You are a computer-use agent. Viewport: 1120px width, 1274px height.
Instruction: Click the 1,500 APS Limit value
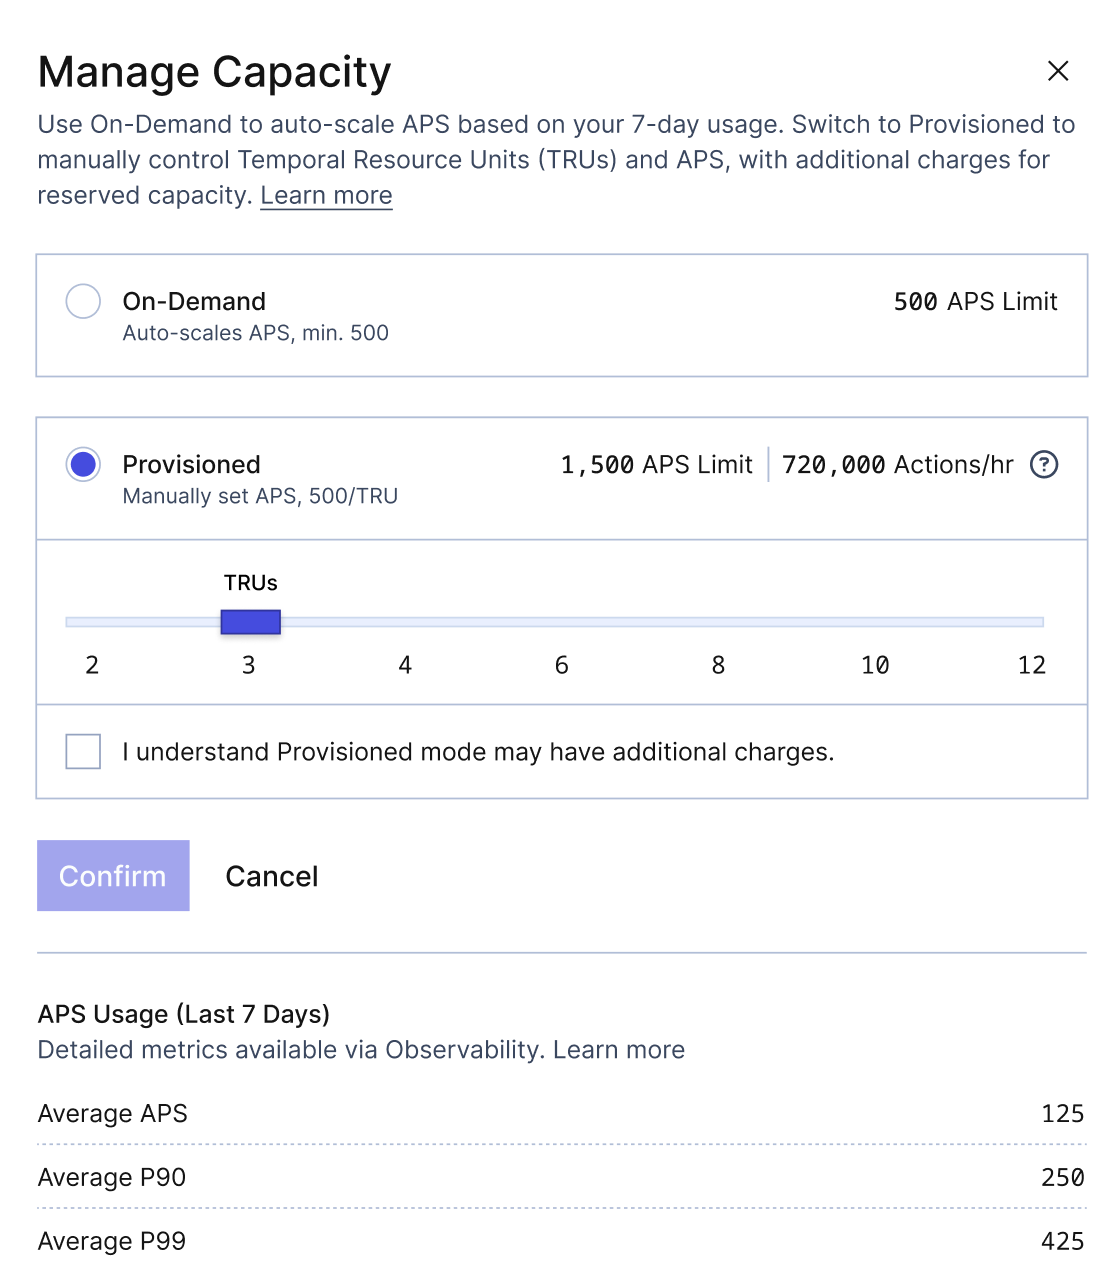tap(656, 464)
